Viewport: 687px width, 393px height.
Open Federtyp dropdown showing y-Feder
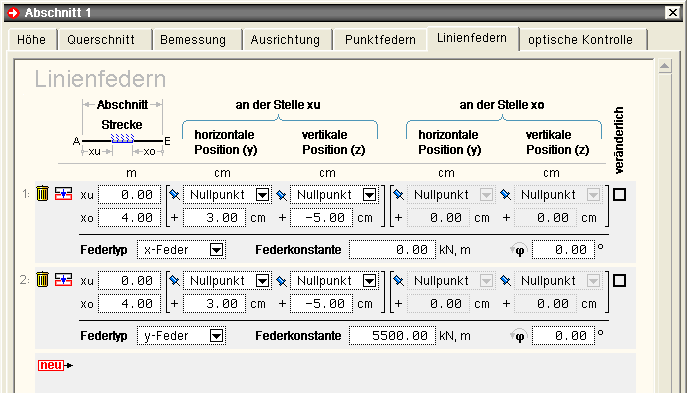(181, 336)
